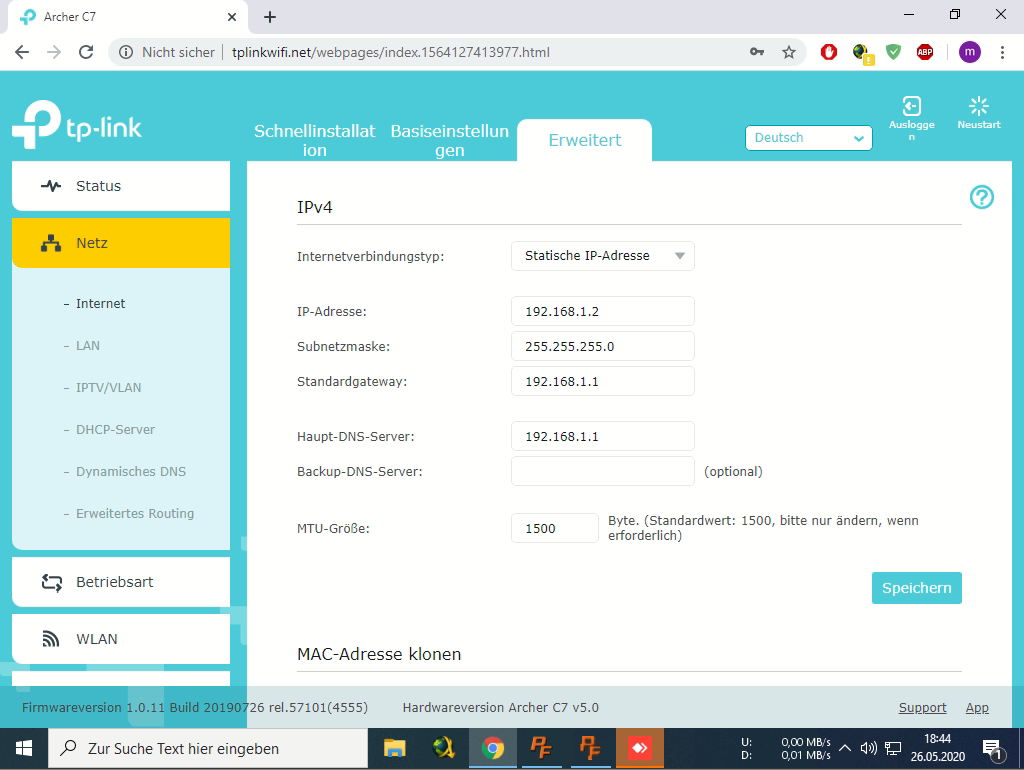This screenshot has height=770, width=1024.
Task: Click the Ausloggen logout icon
Action: [912, 106]
